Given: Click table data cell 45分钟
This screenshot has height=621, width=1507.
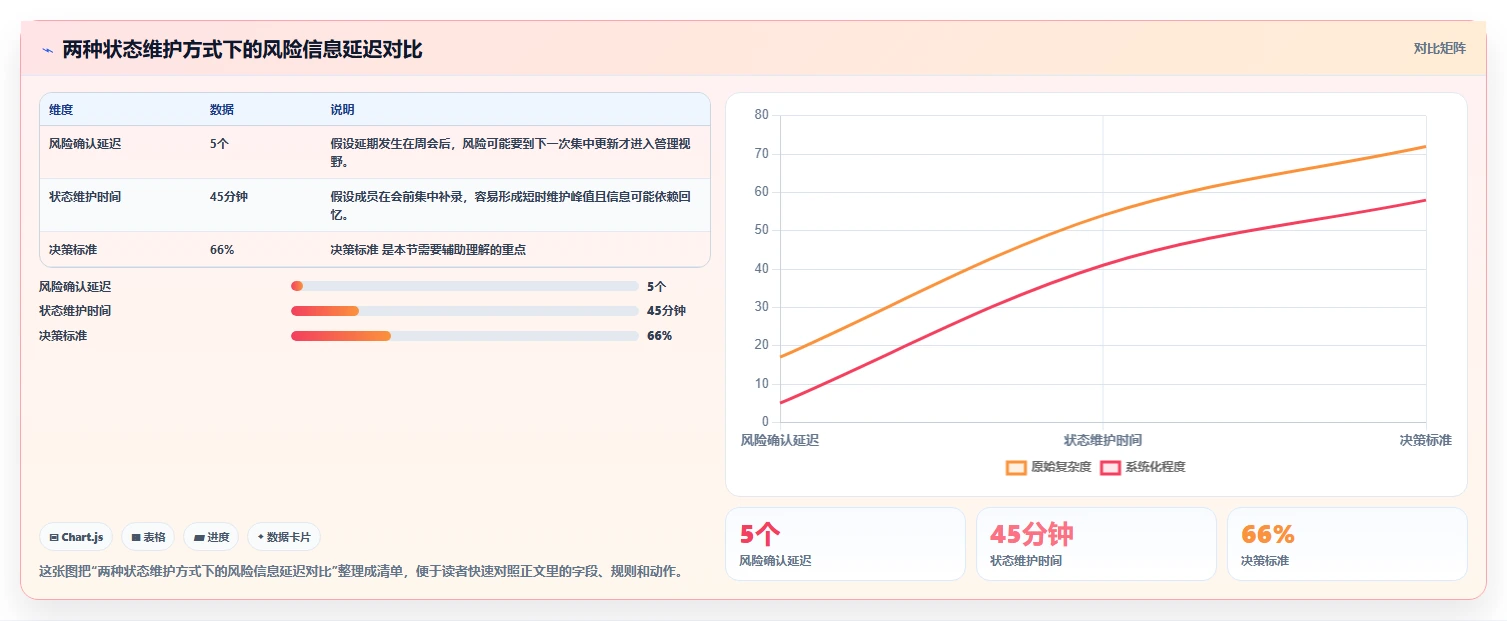Looking at the screenshot, I should (229, 197).
